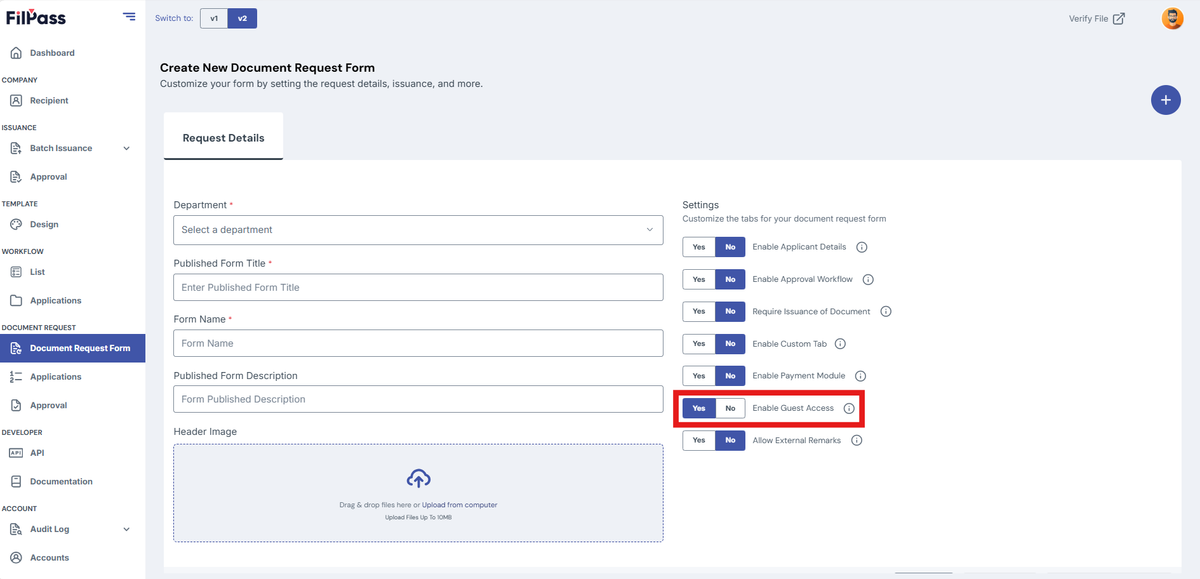This screenshot has height=579, width=1200.
Task: Open Accounts under Account
Action: [x=50, y=557]
